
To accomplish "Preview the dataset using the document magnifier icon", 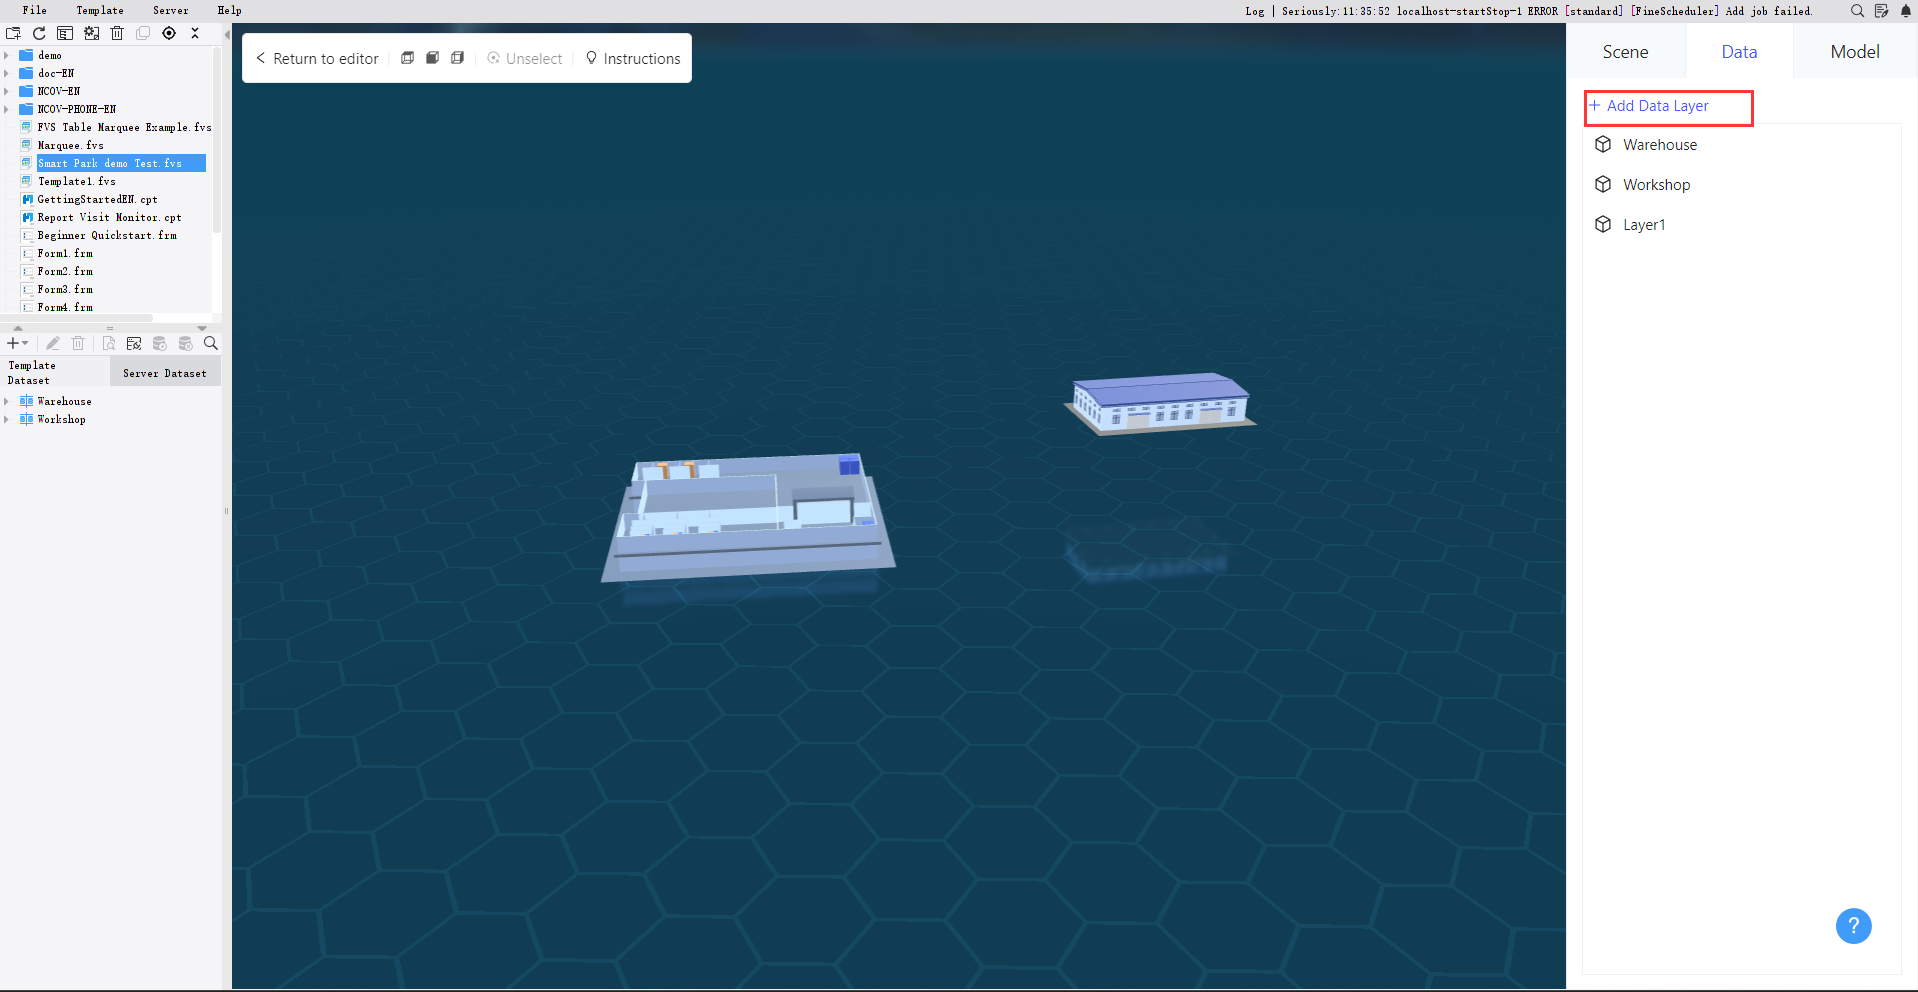I will 108,343.
